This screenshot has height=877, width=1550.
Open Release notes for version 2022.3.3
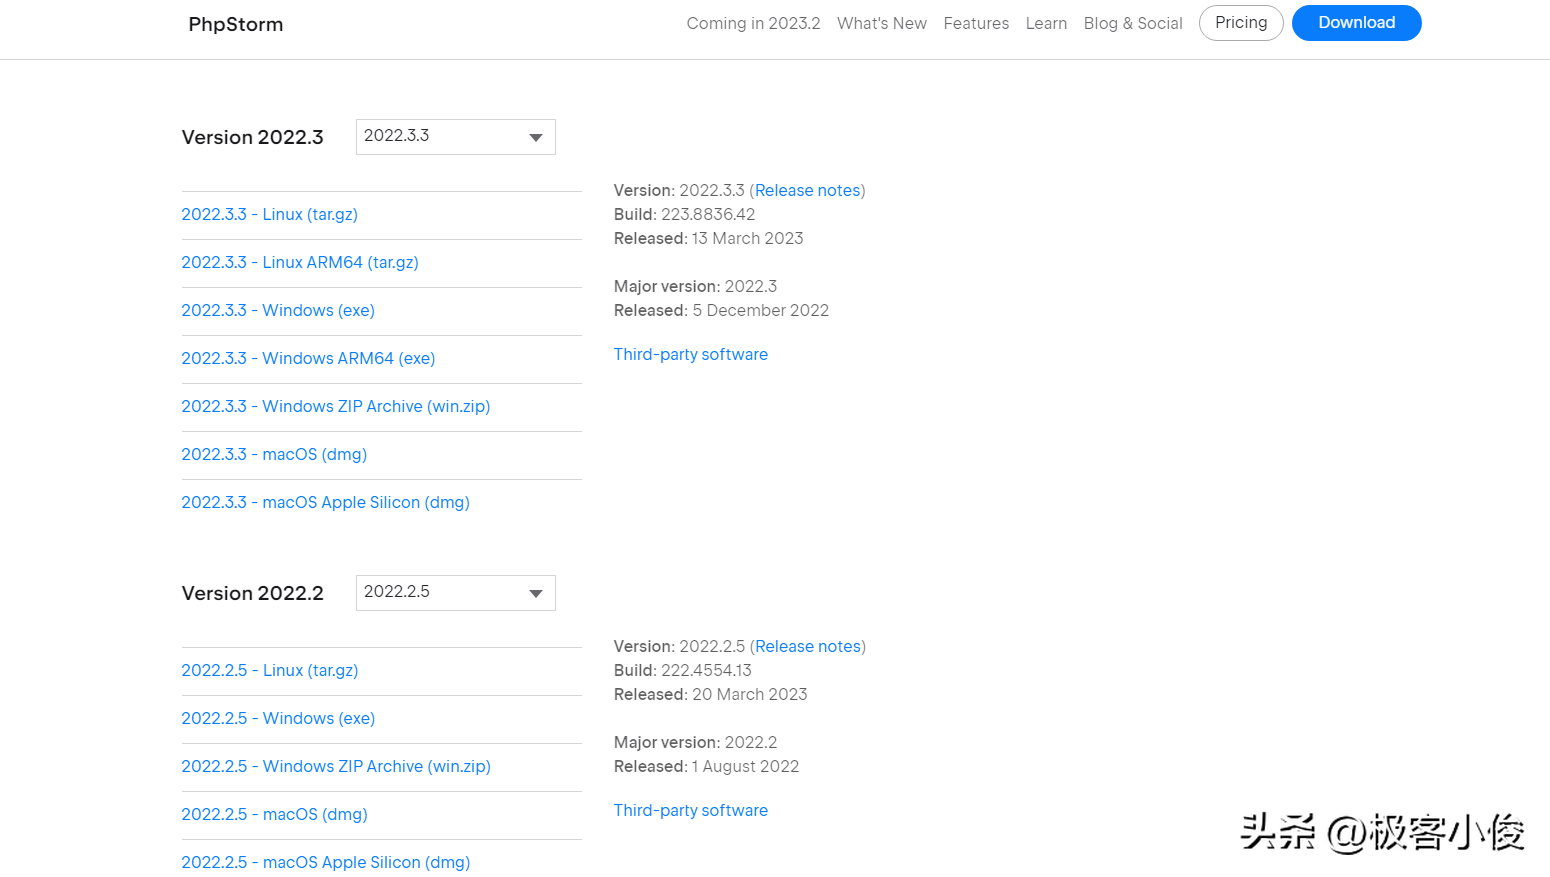tap(807, 190)
